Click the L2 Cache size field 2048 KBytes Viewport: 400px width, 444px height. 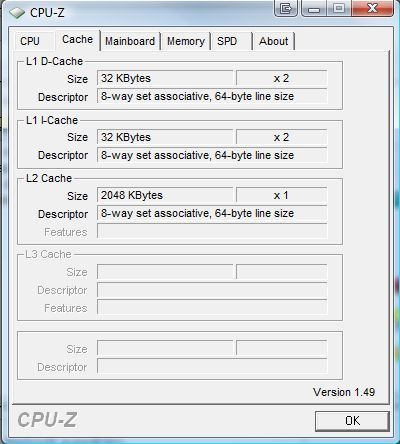click(x=165, y=195)
